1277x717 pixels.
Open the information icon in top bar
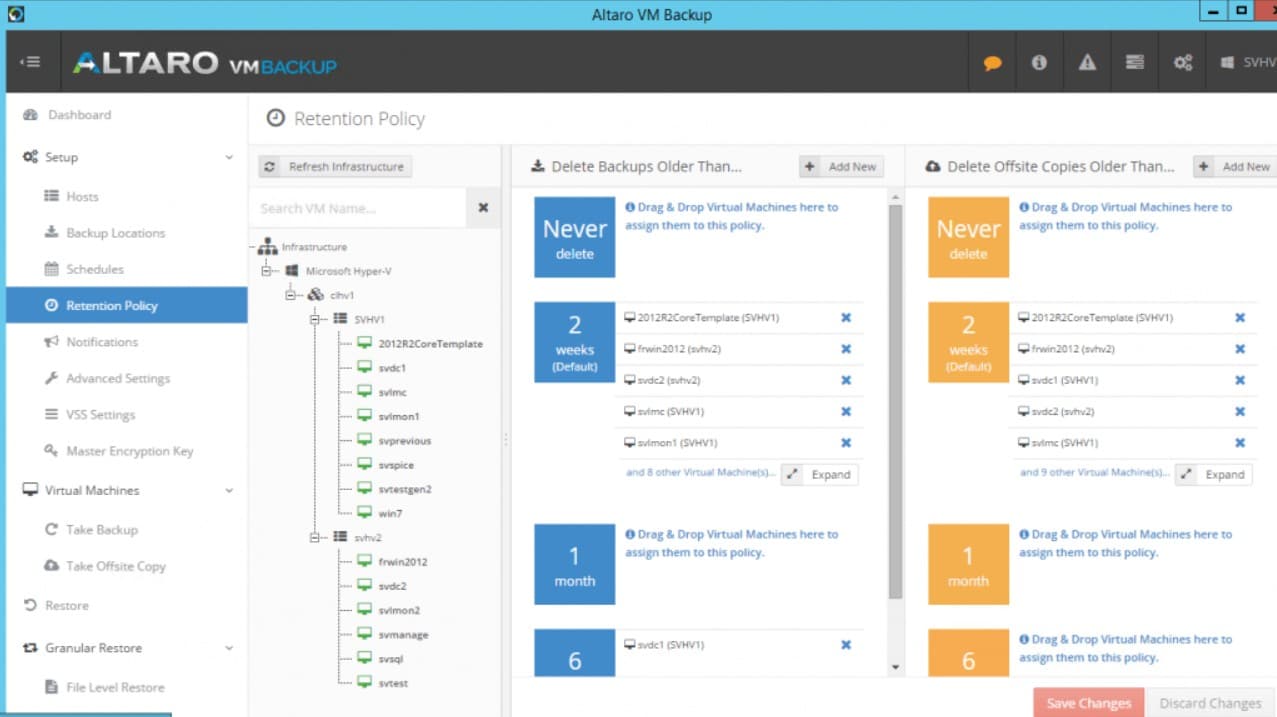[1039, 62]
